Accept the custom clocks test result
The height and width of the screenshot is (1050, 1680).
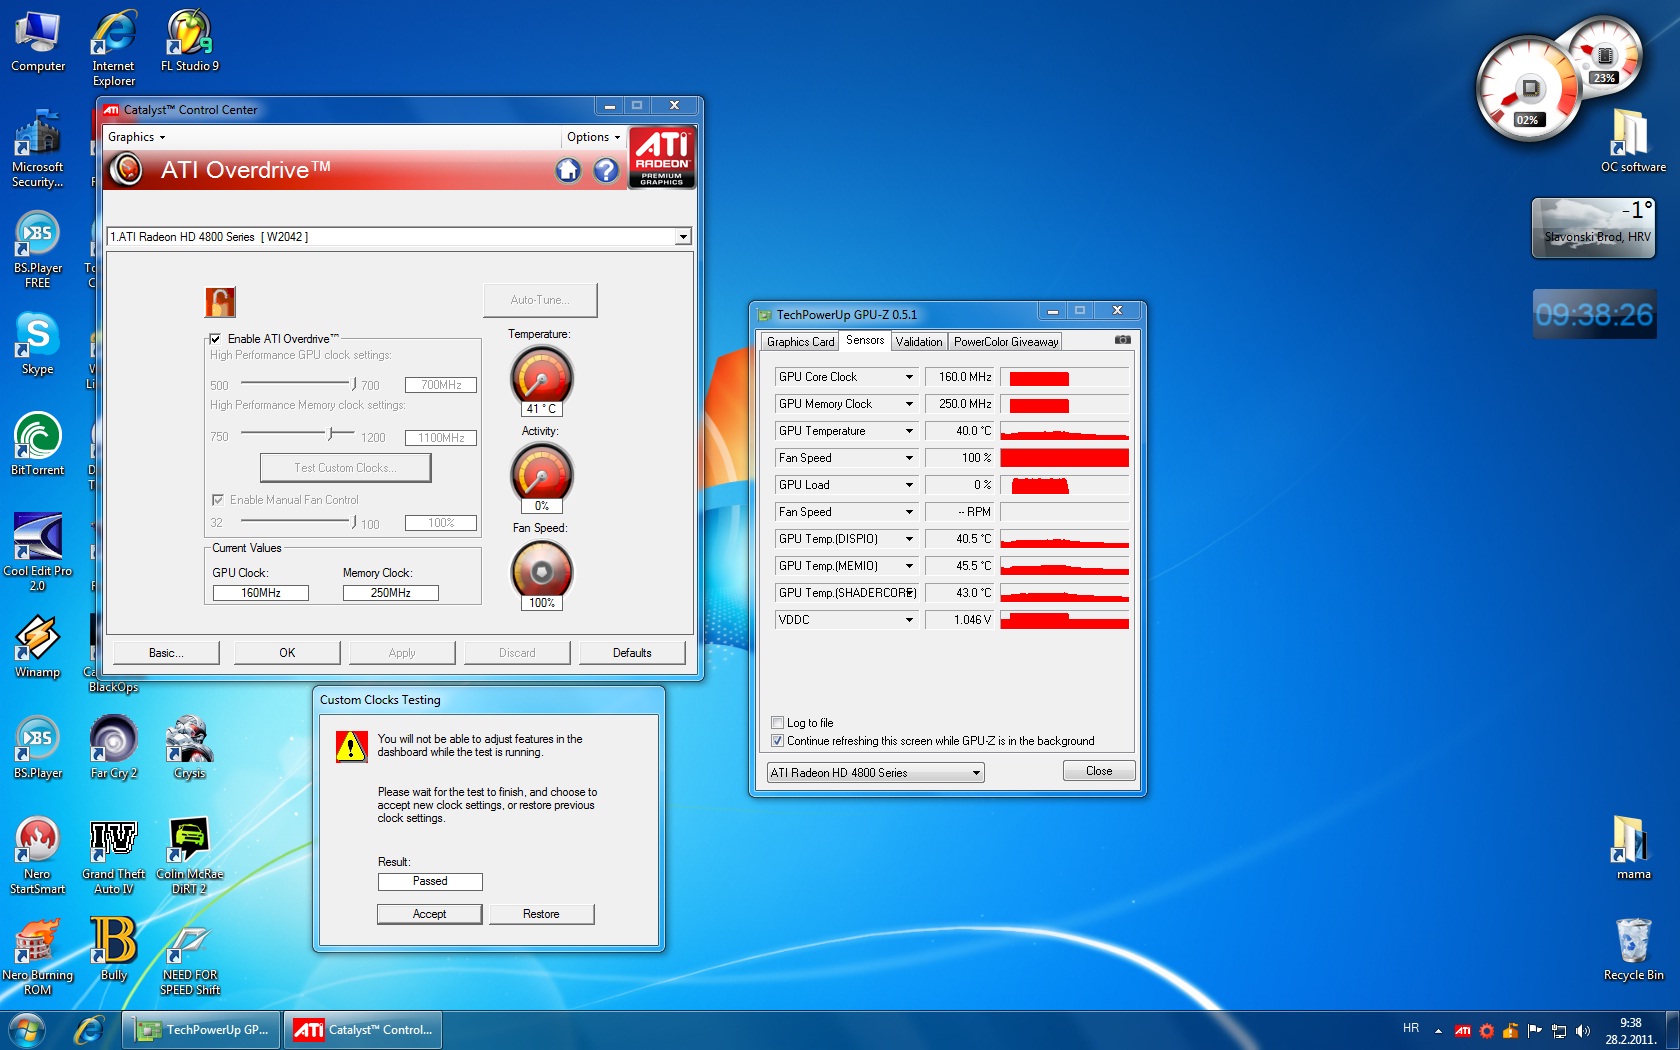(429, 914)
